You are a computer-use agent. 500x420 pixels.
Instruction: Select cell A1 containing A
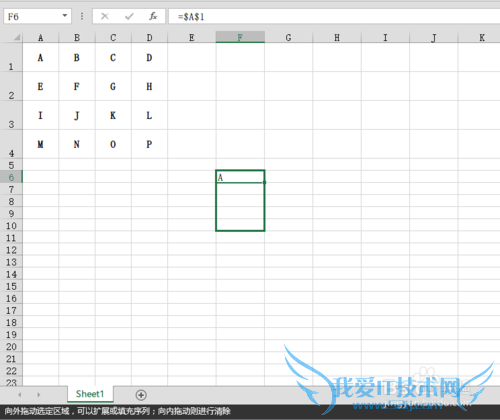[x=41, y=57]
